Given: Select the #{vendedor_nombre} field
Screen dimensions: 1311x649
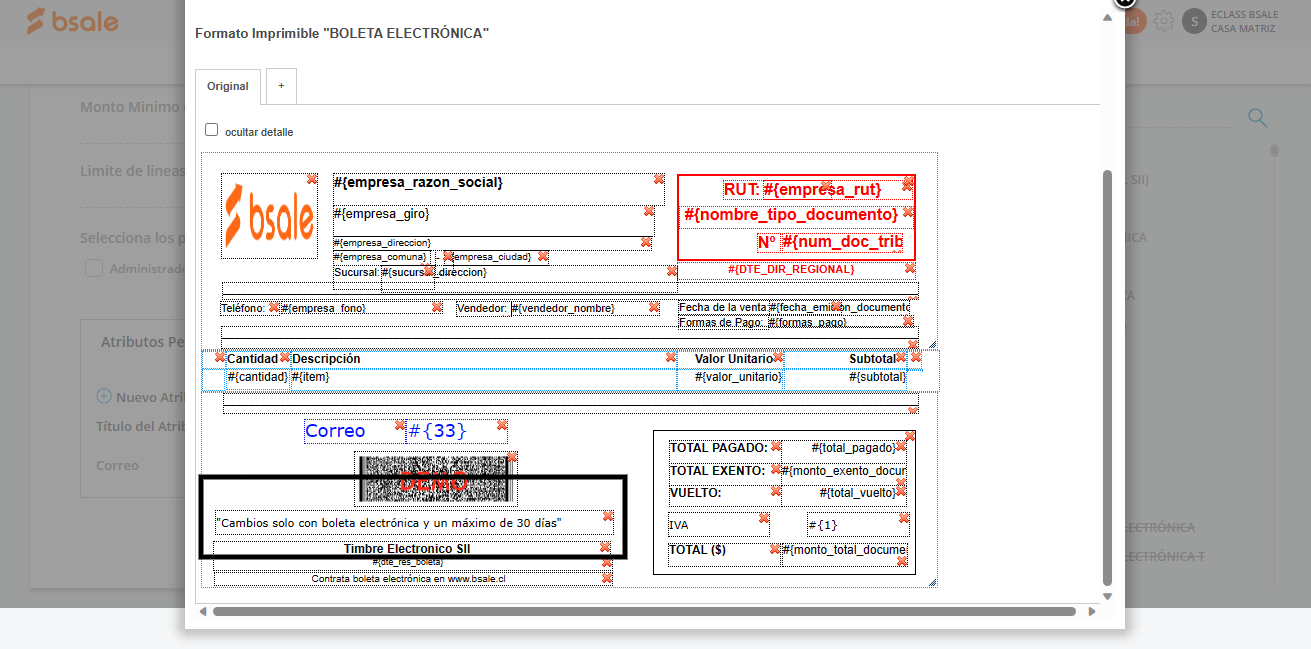Looking at the screenshot, I should [584, 308].
